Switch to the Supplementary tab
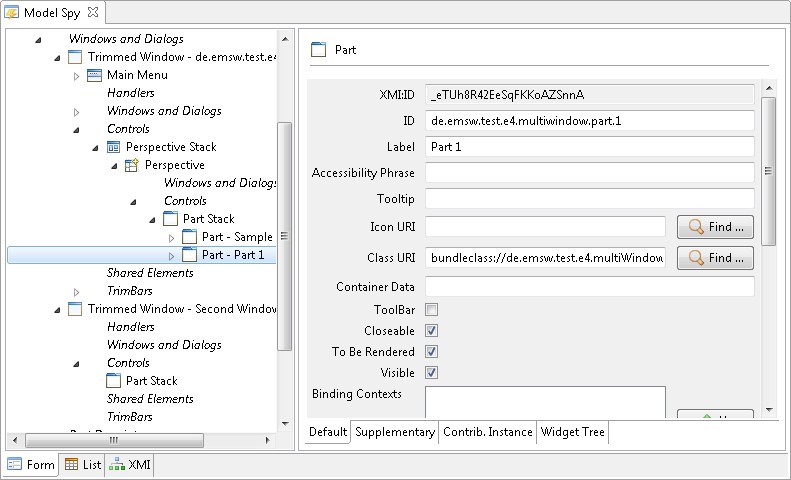 (395, 433)
